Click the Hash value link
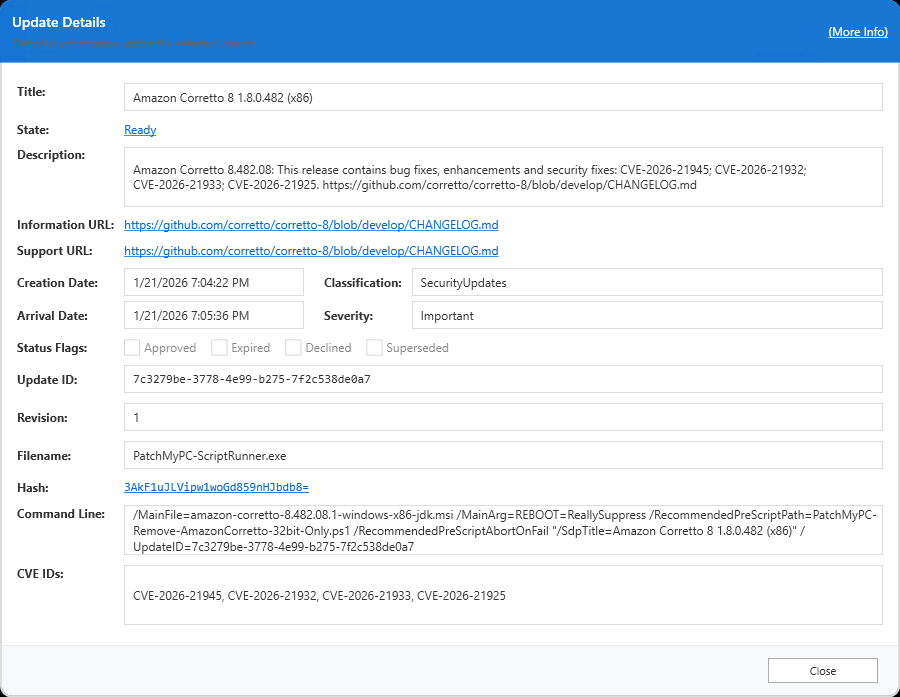Viewport: 900px width, 697px height. point(216,487)
